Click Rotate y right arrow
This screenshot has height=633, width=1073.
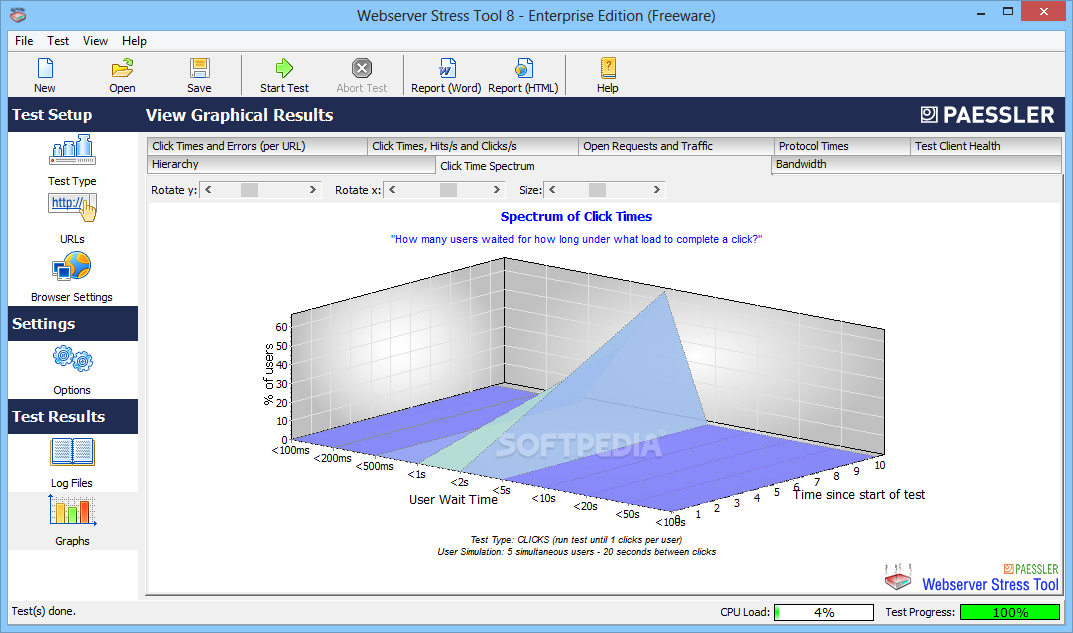(x=313, y=190)
